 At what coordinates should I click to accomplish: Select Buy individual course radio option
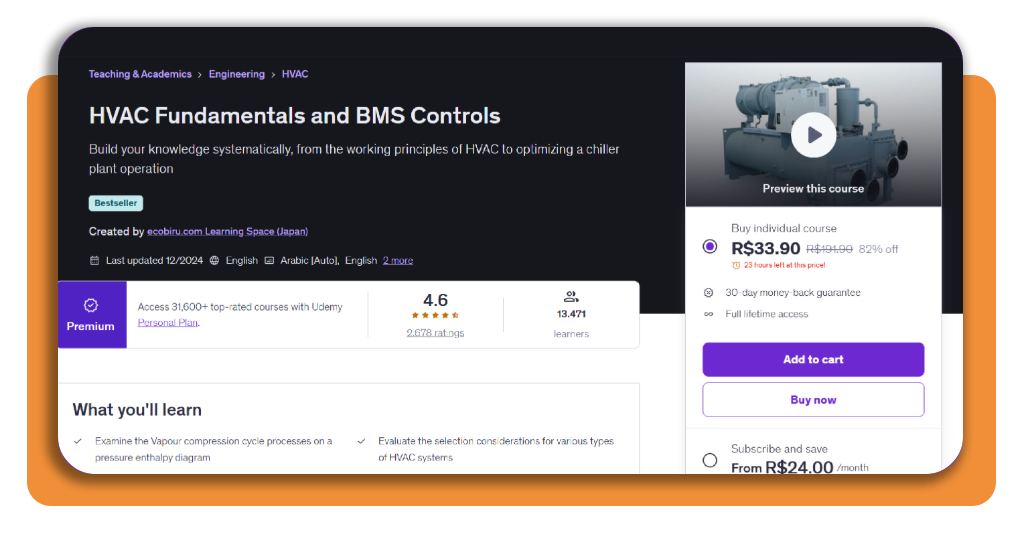click(710, 247)
